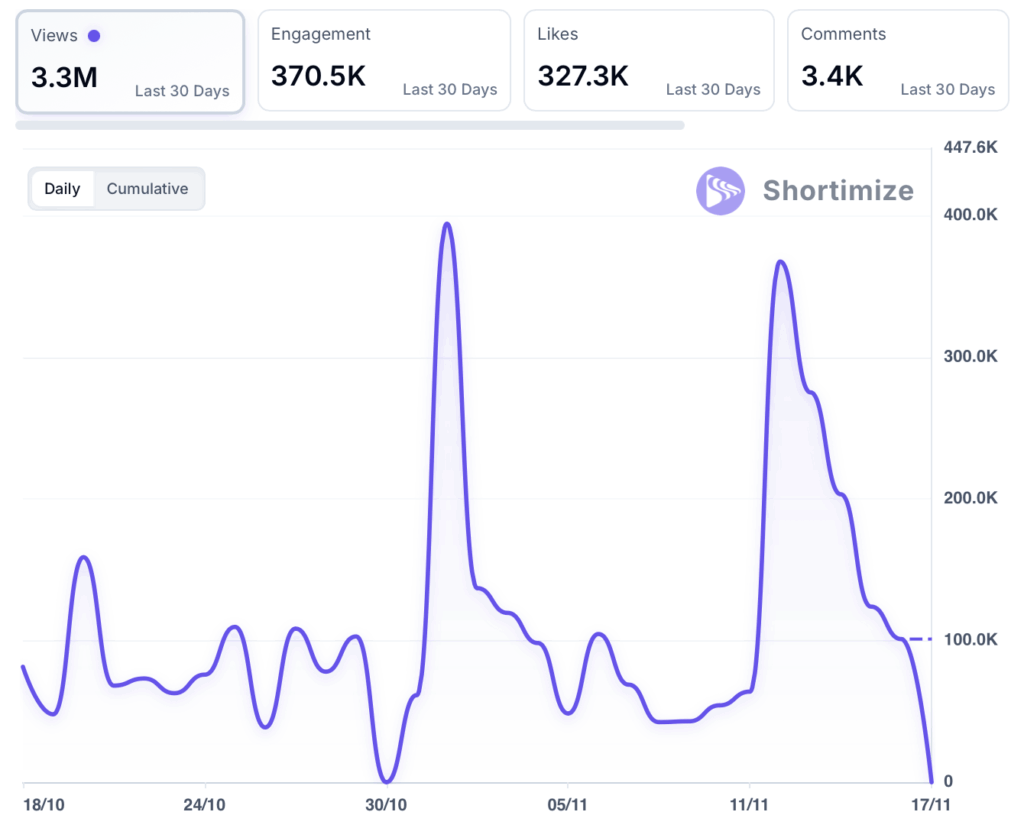
Task: Click the 24/10 date axis label
Action: tap(204, 803)
